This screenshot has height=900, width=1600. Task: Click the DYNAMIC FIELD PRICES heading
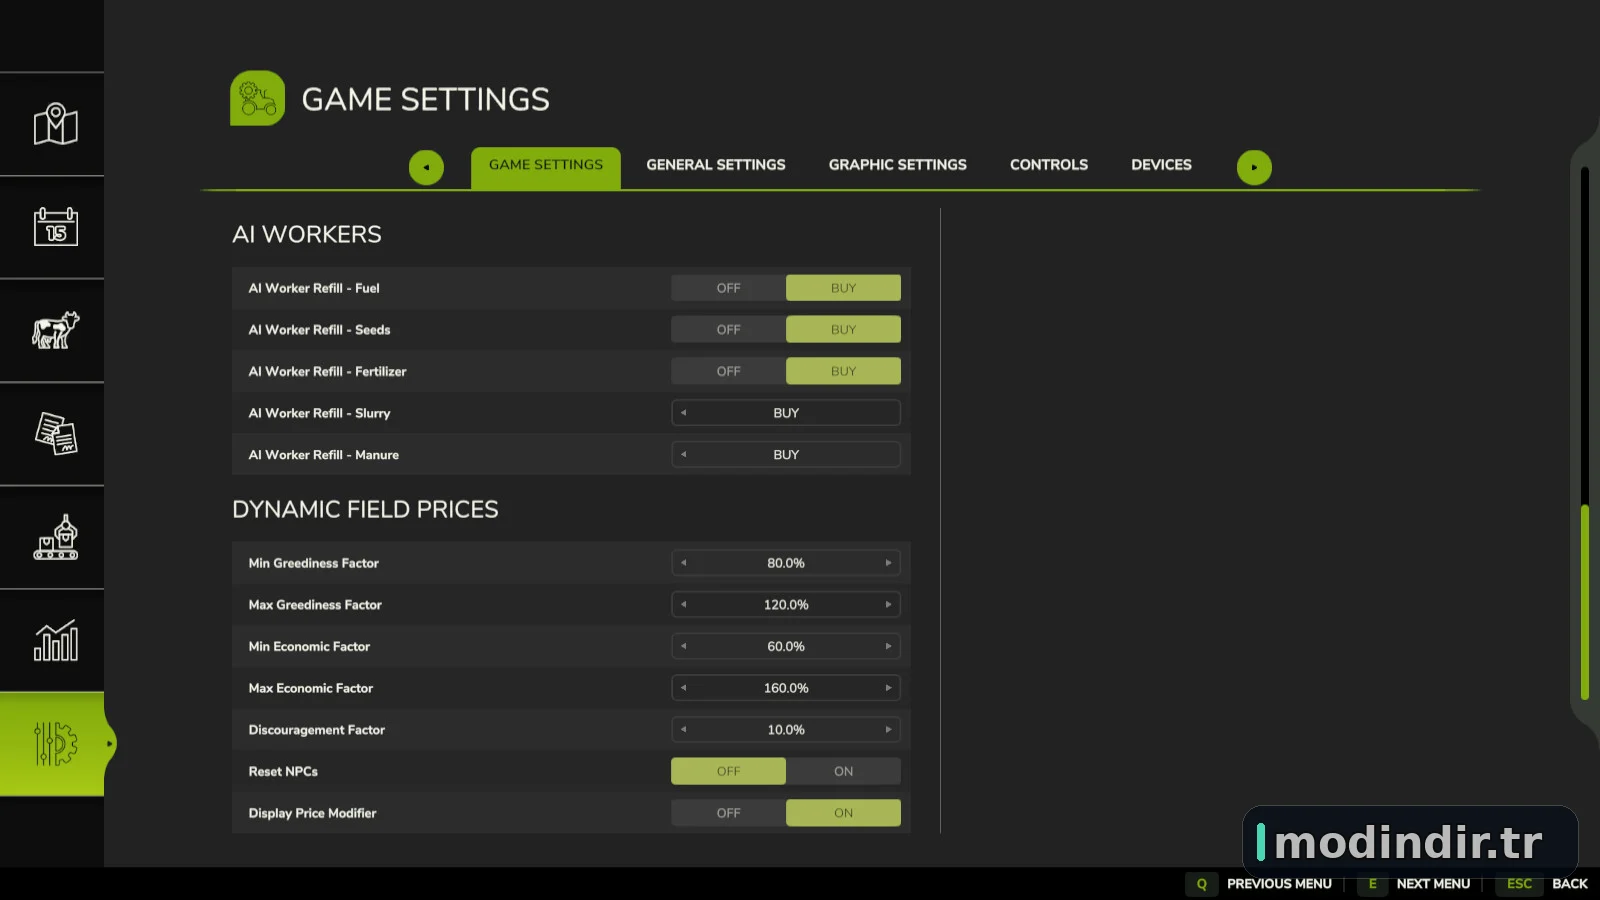point(365,509)
